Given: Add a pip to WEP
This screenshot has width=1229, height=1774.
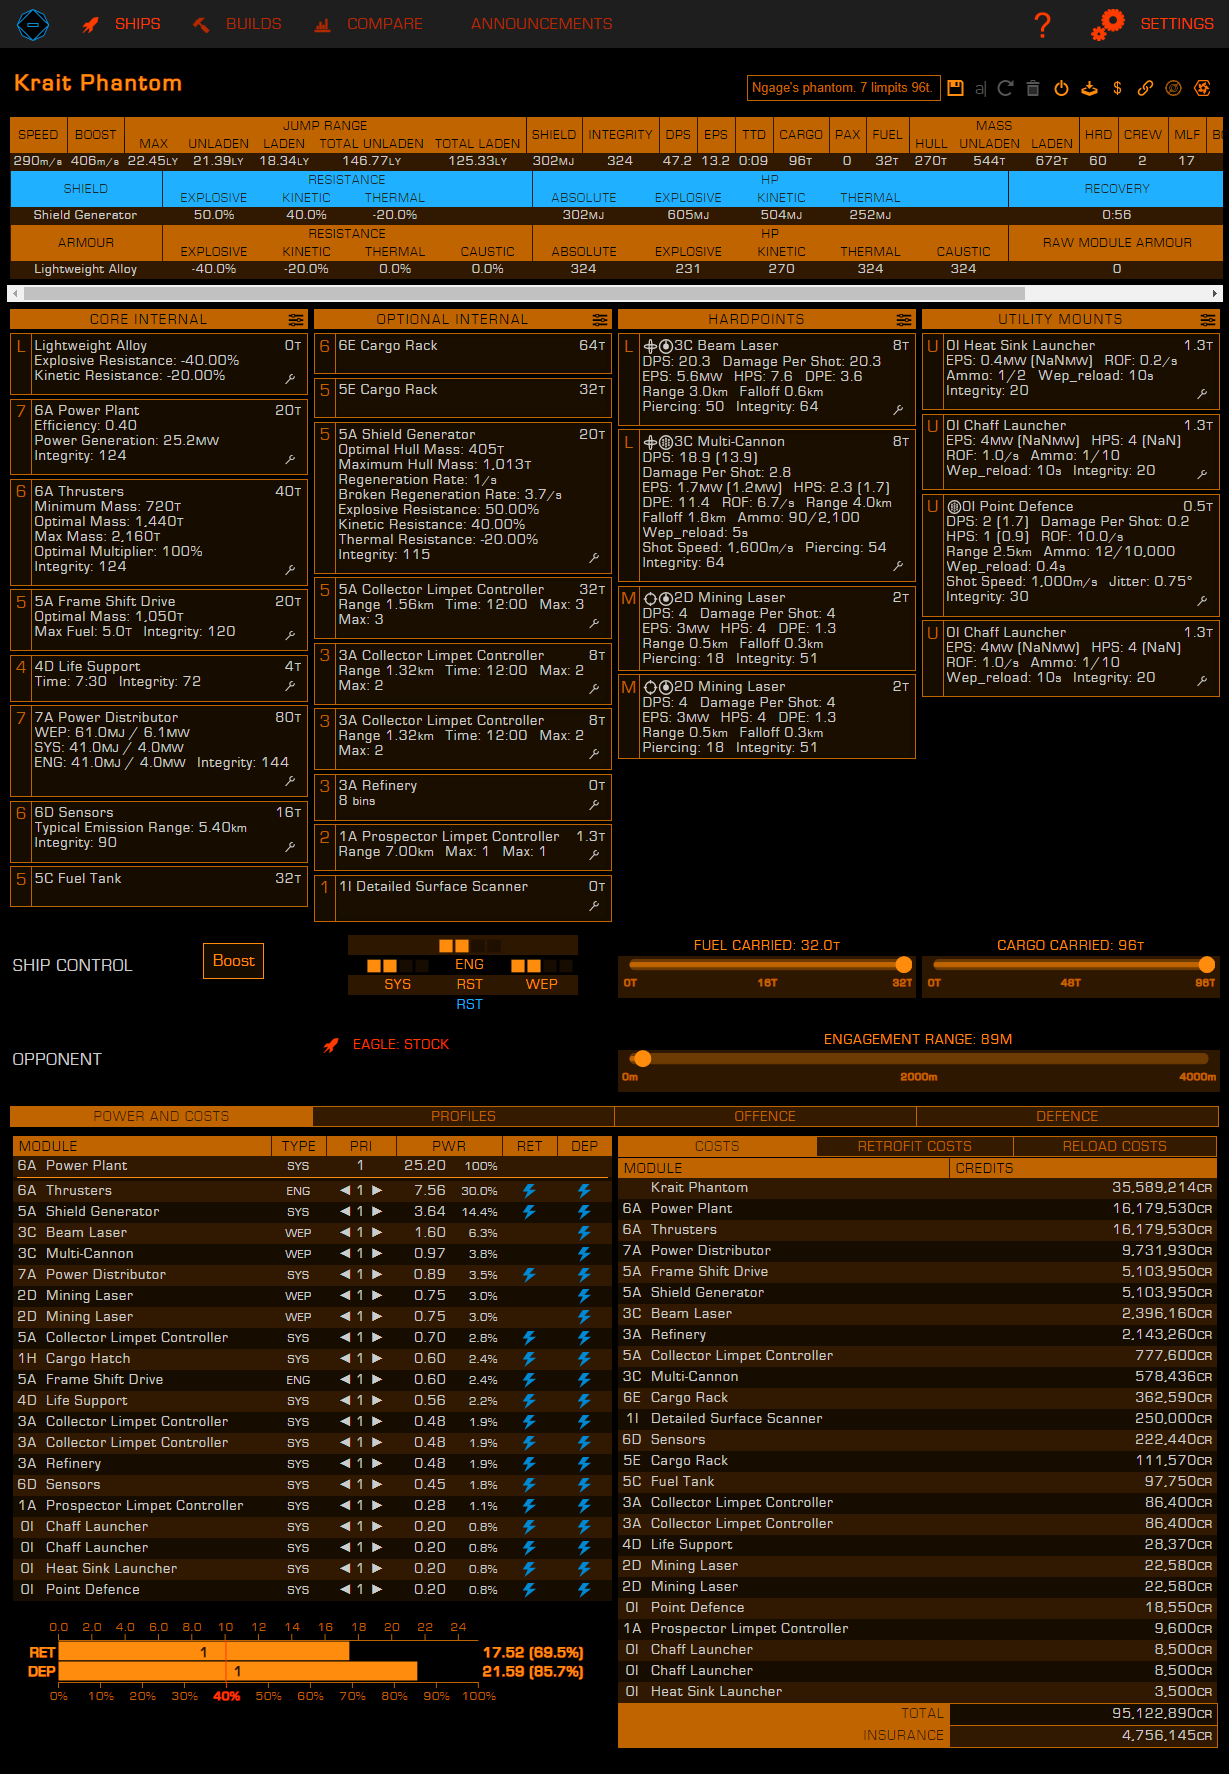Looking at the screenshot, I should [542, 984].
